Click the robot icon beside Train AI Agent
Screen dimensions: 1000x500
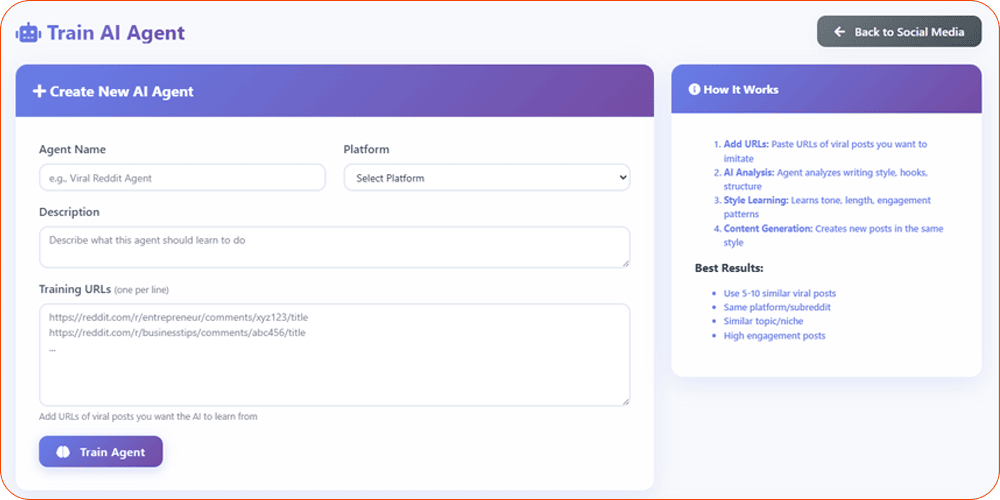(x=28, y=32)
